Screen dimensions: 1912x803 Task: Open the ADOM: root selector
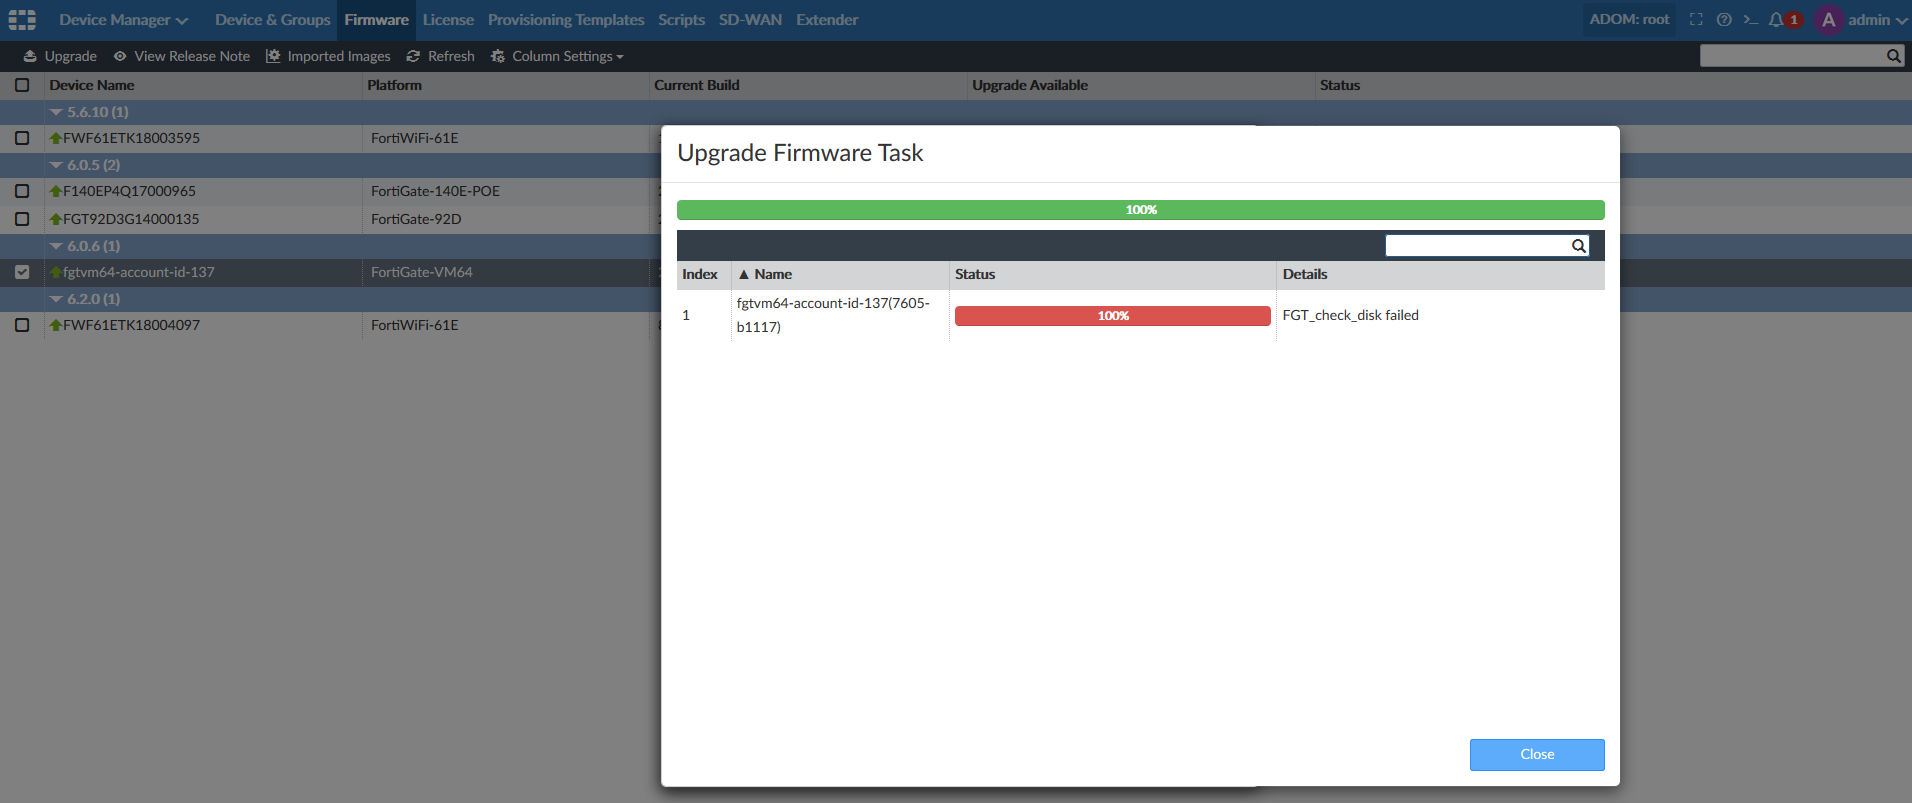point(1629,19)
